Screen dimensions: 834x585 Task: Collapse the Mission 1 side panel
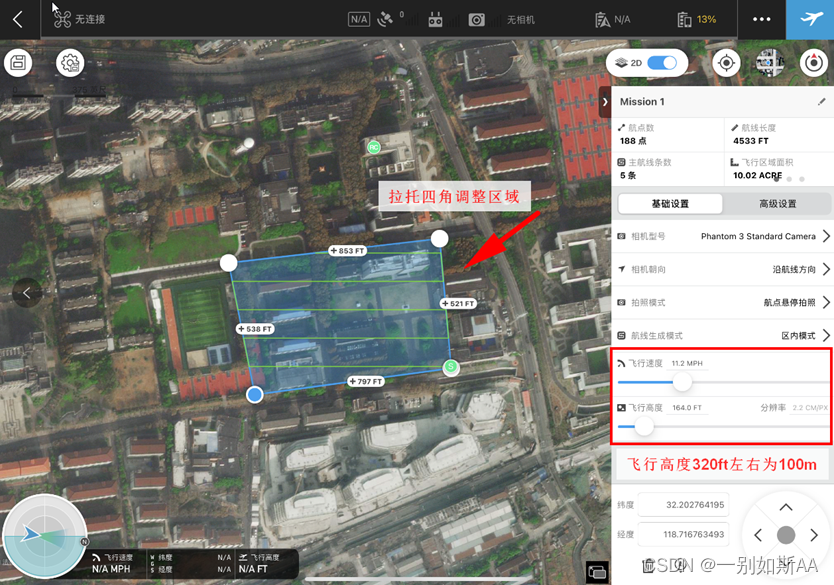(x=605, y=101)
